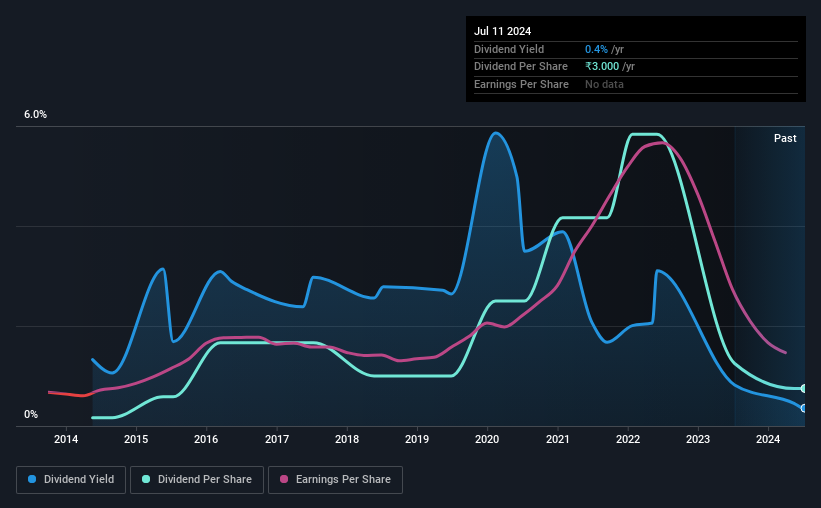Click the Jul 11 2024 tooltip date
Viewport: 821px width, 508px height.
[x=502, y=31]
